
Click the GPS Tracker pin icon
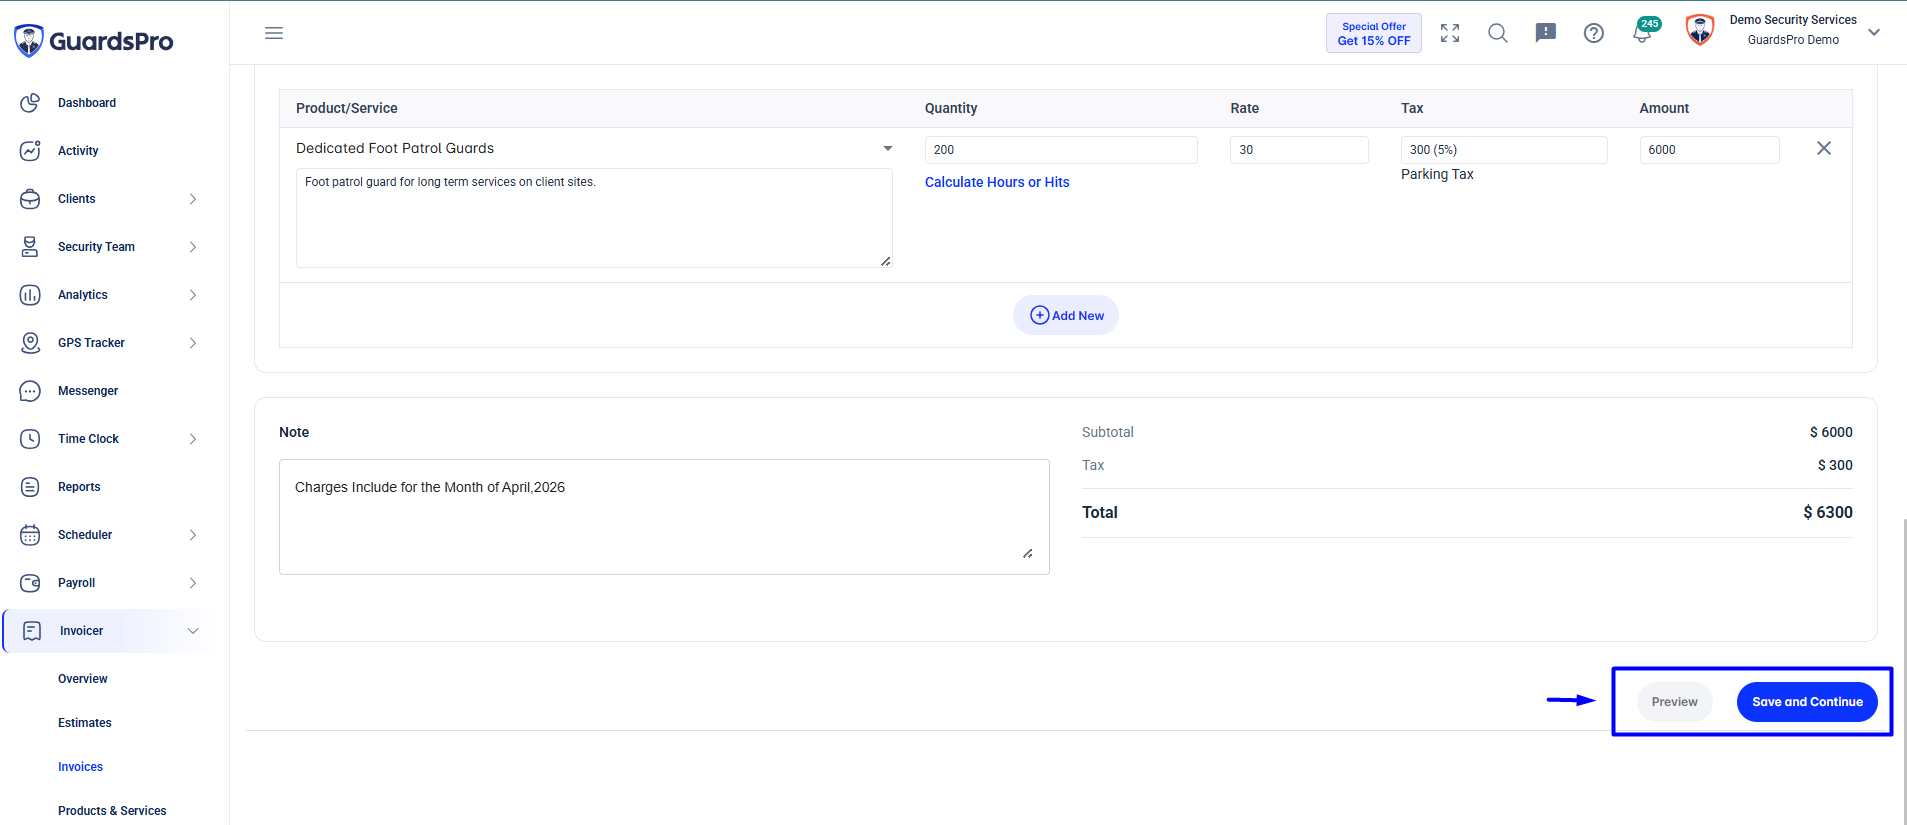(30, 343)
